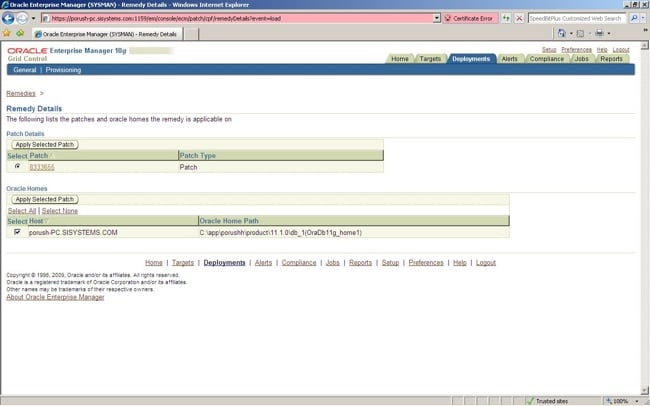Click the Certificate Error warning

click(470, 18)
